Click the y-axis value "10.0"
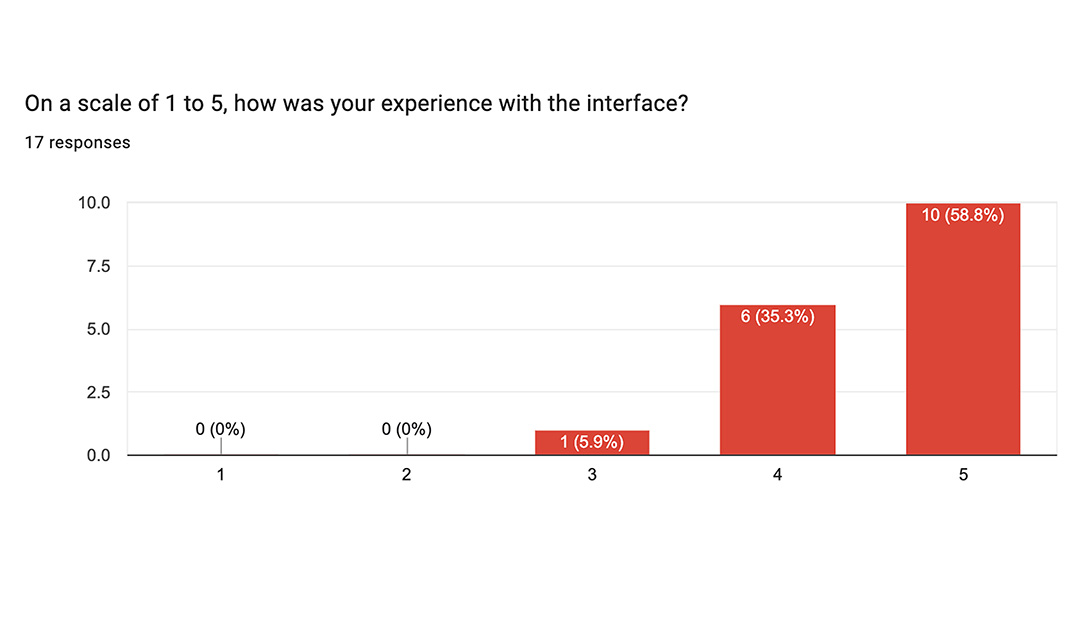The width and height of the screenshot is (1080, 630). pyautogui.click(x=94, y=203)
